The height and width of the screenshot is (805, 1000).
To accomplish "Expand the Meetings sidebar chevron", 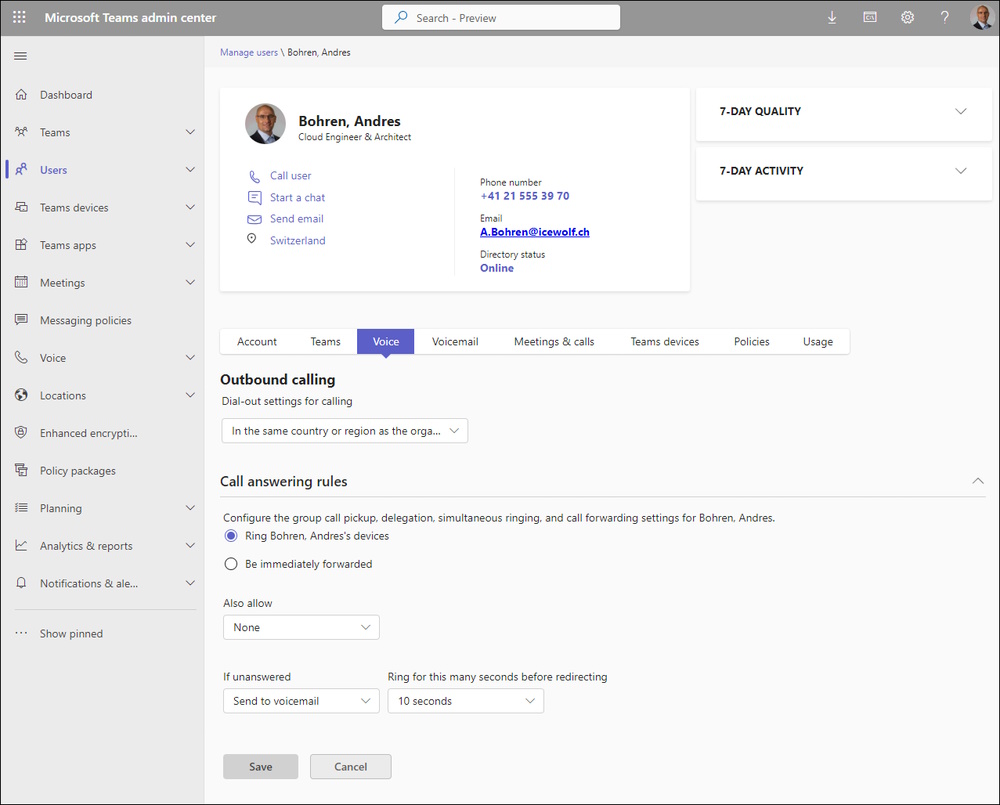I will (x=190, y=282).
